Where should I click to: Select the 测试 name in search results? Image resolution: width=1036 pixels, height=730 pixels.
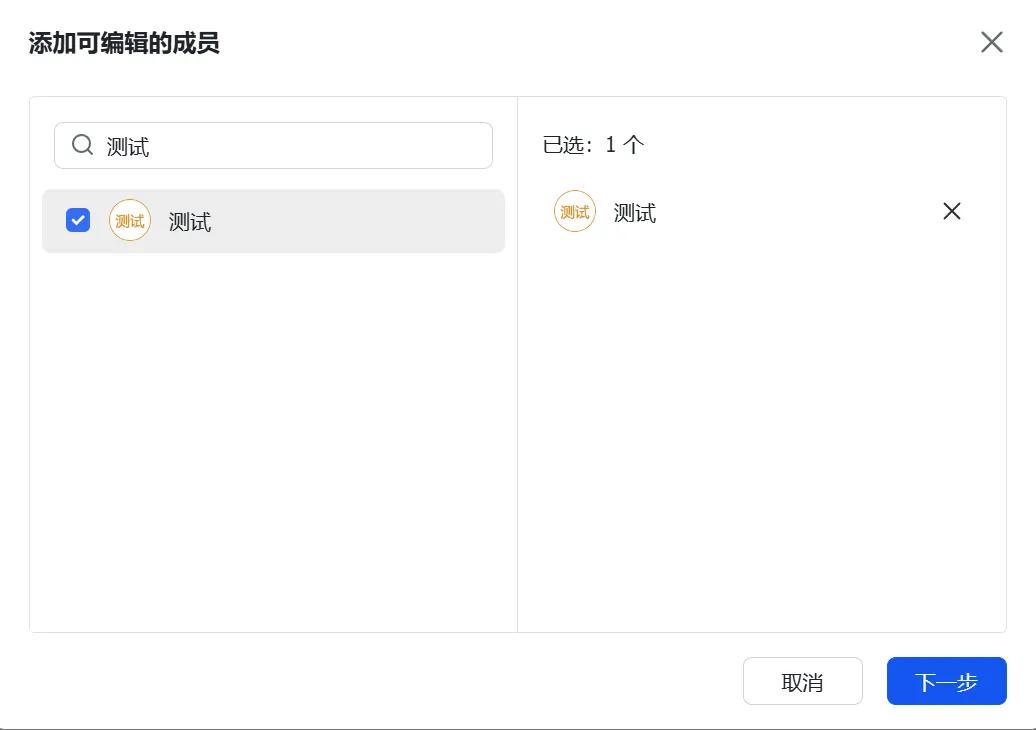(190, 222)
